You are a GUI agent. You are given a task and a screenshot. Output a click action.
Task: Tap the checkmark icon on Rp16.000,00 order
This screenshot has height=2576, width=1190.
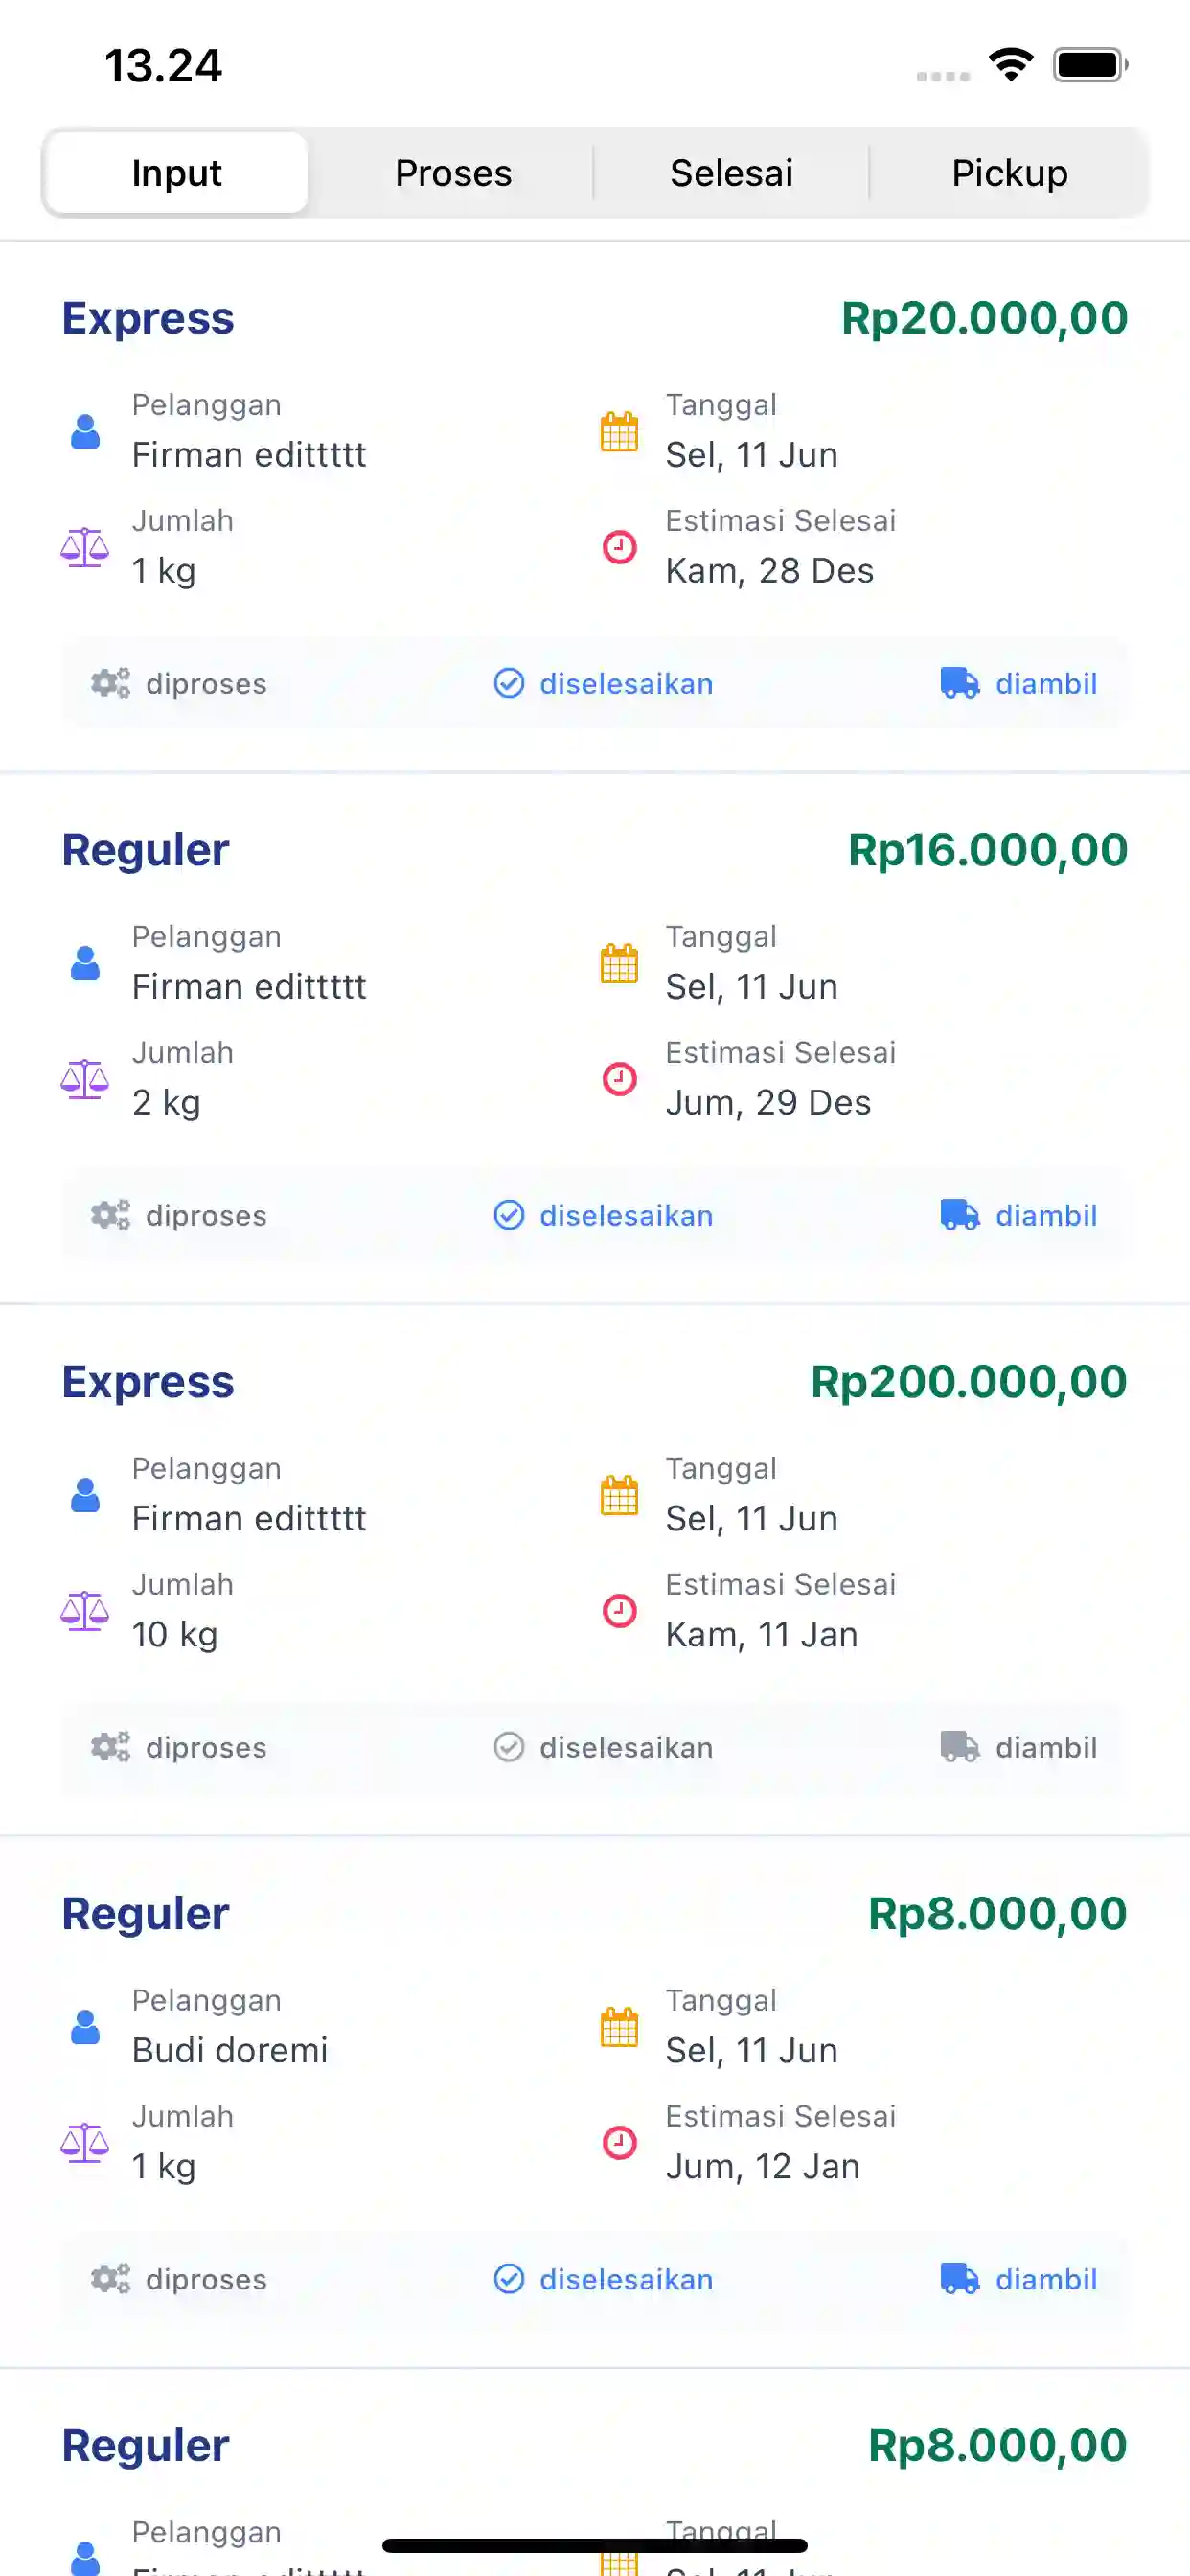tap(509, 1215)
